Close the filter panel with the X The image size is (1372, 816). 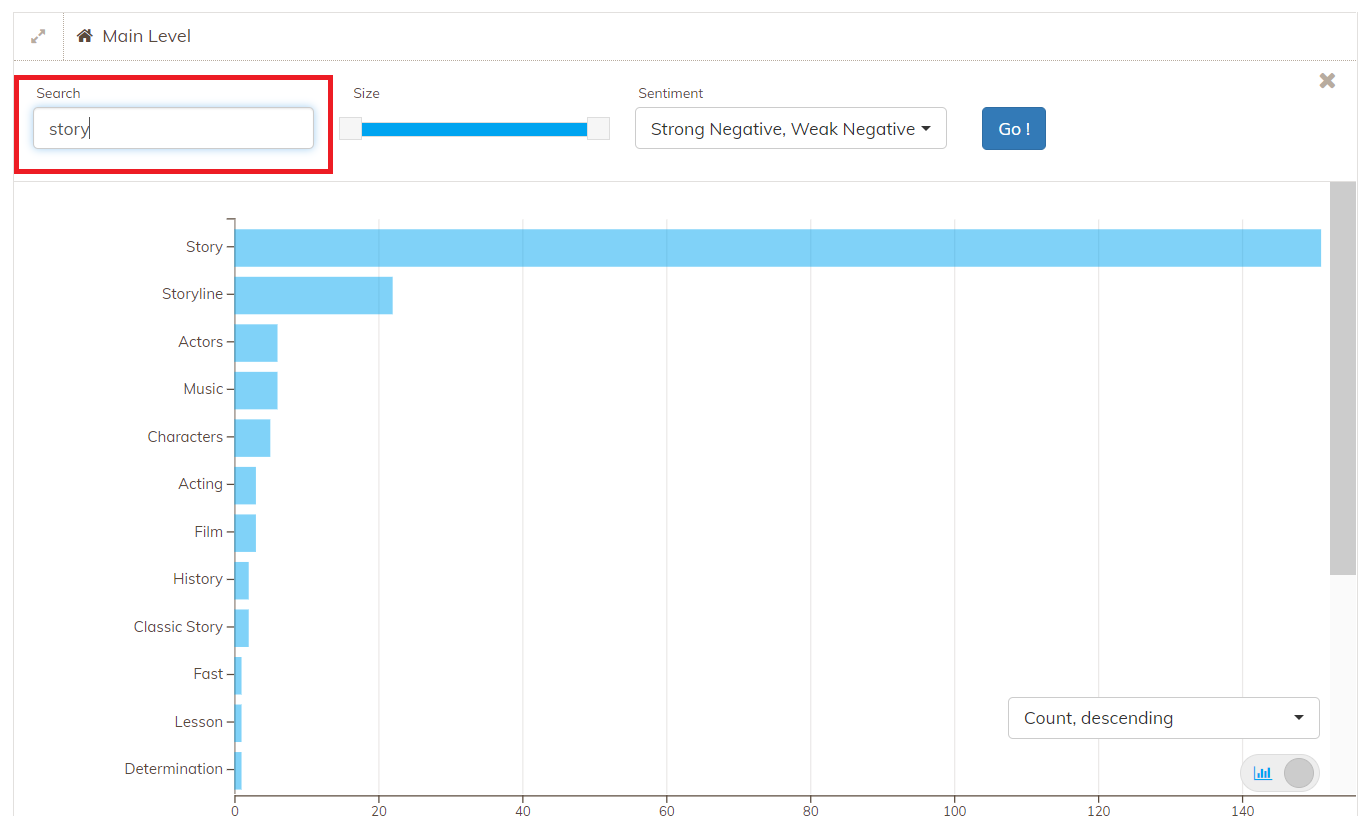(1327, 81)
